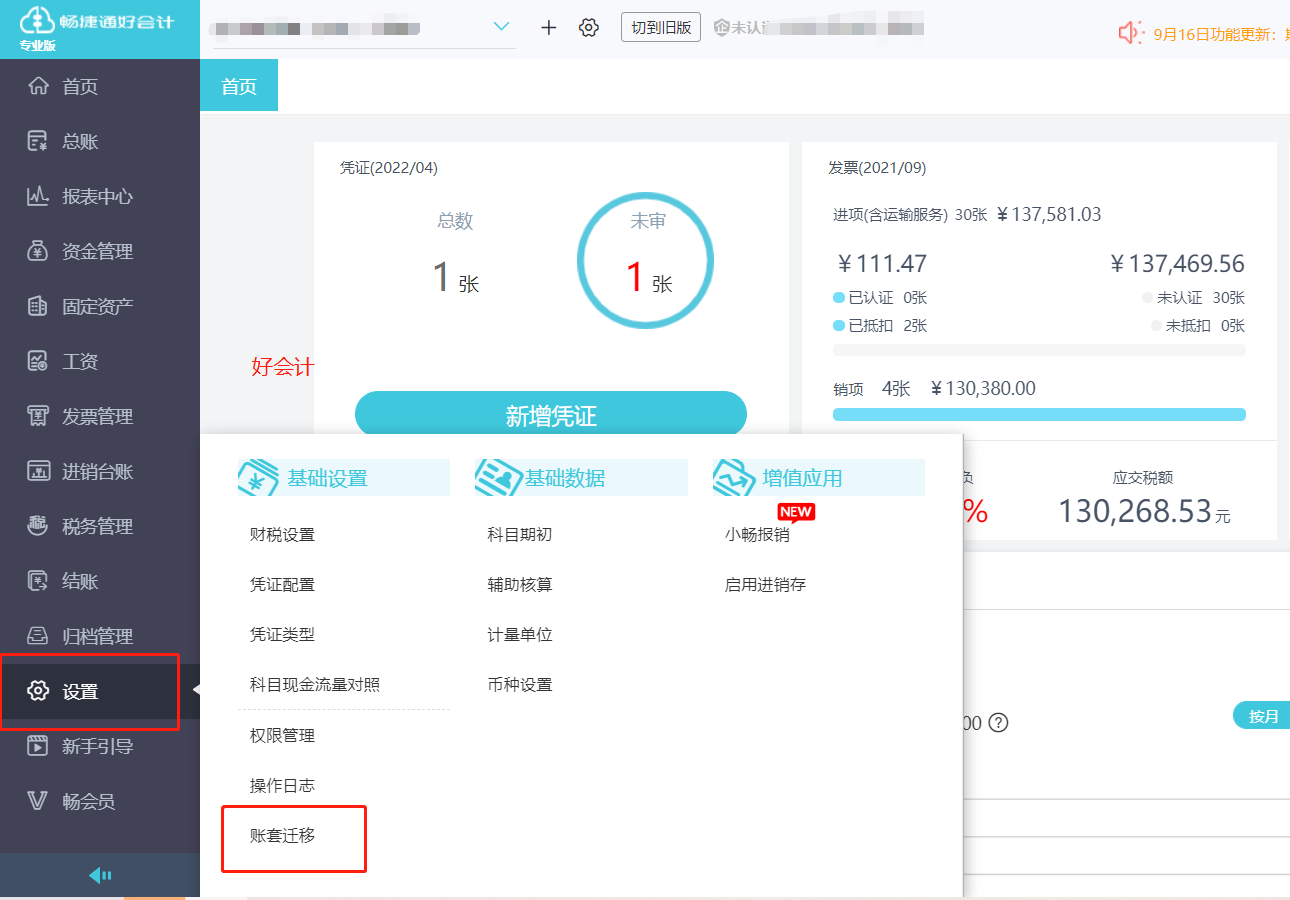
Task: Open 小畅报销 link with NEW badge
Action: [x=757, y=534]
